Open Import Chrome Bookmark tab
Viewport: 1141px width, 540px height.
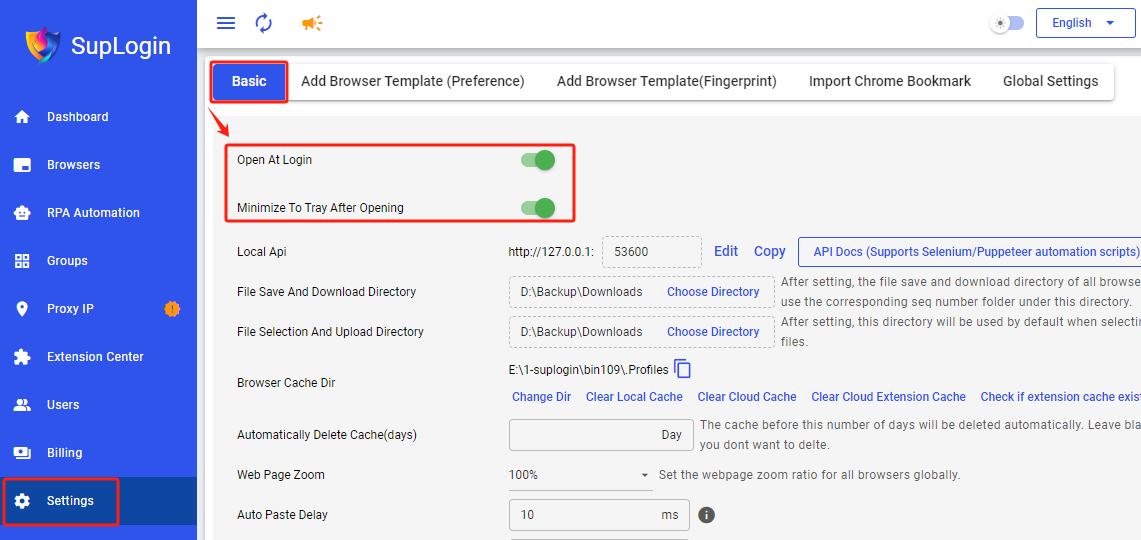[889, 81]
